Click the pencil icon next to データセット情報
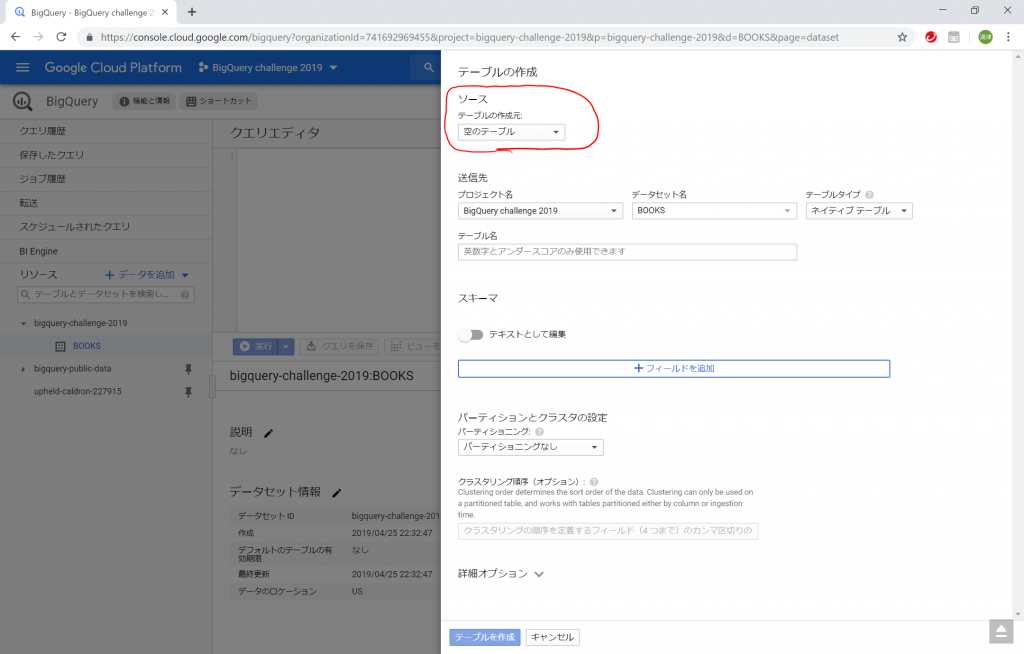The width and height of the screenshot is (1024, 654). (x=337, y=492)
